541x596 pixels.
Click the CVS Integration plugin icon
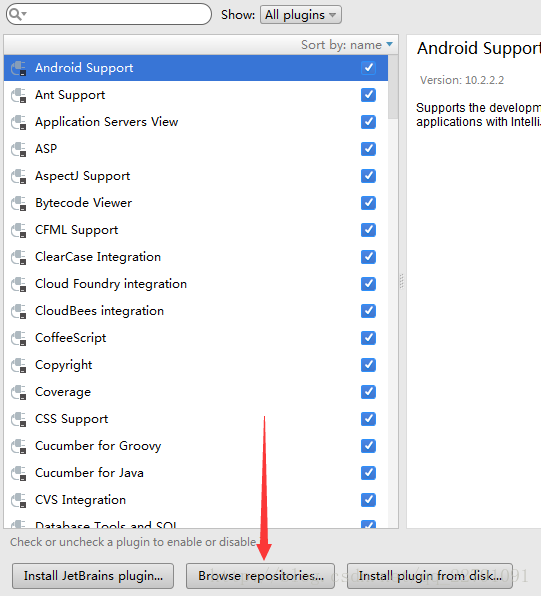[19, 500]
